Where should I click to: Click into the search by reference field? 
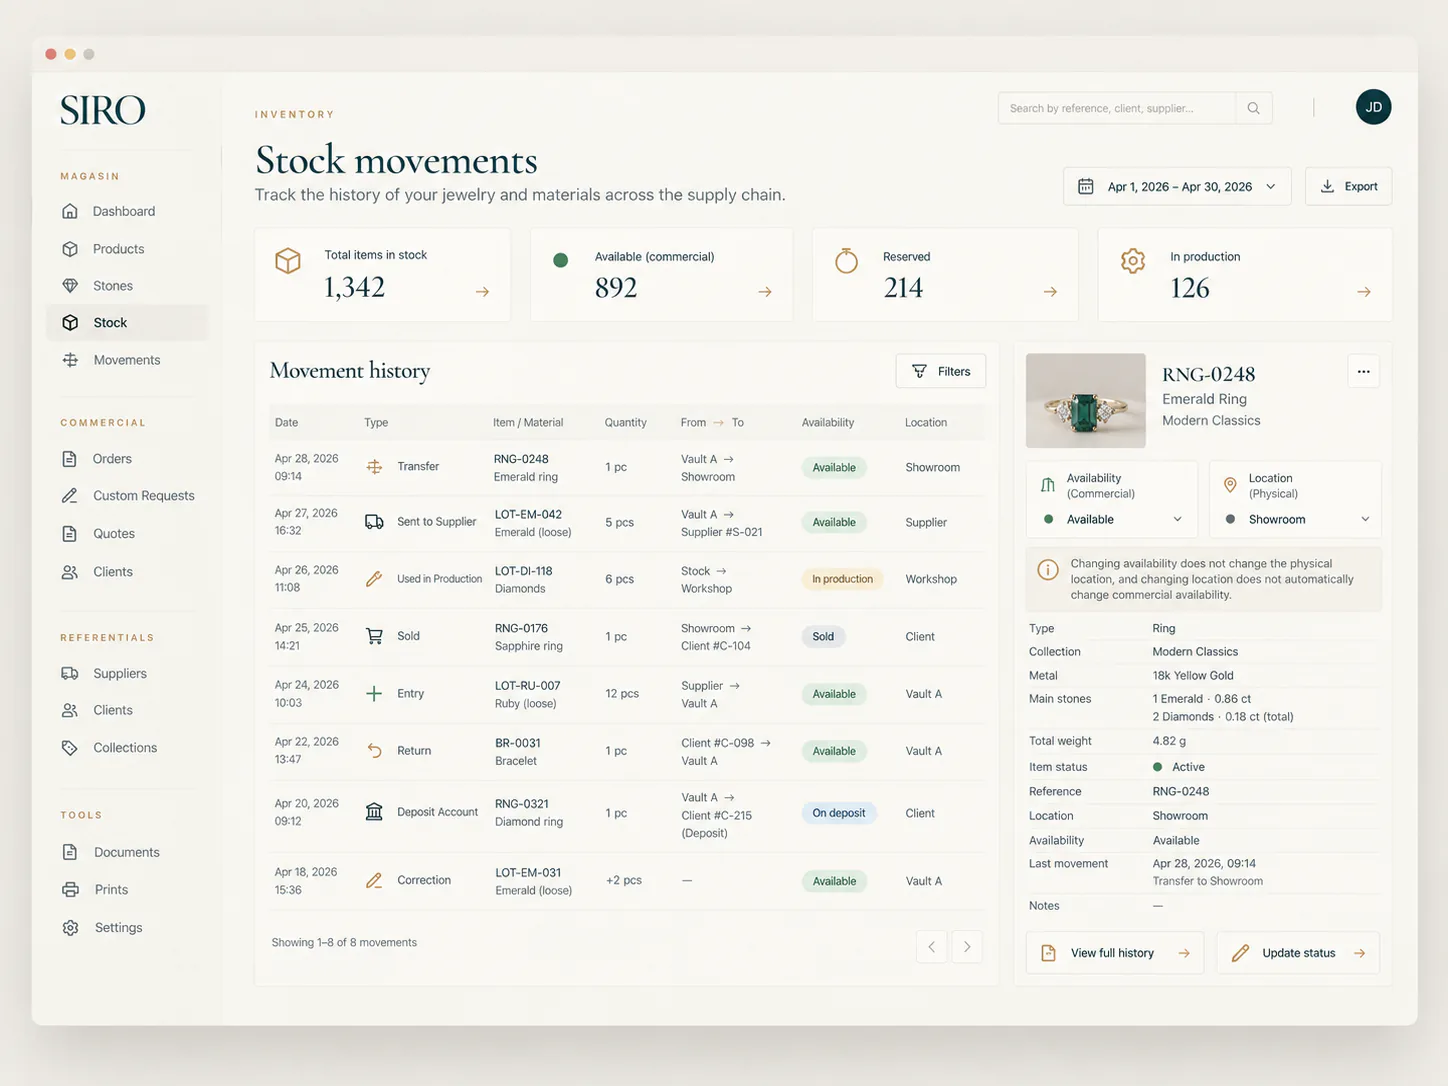click(x=1116, y=108)
